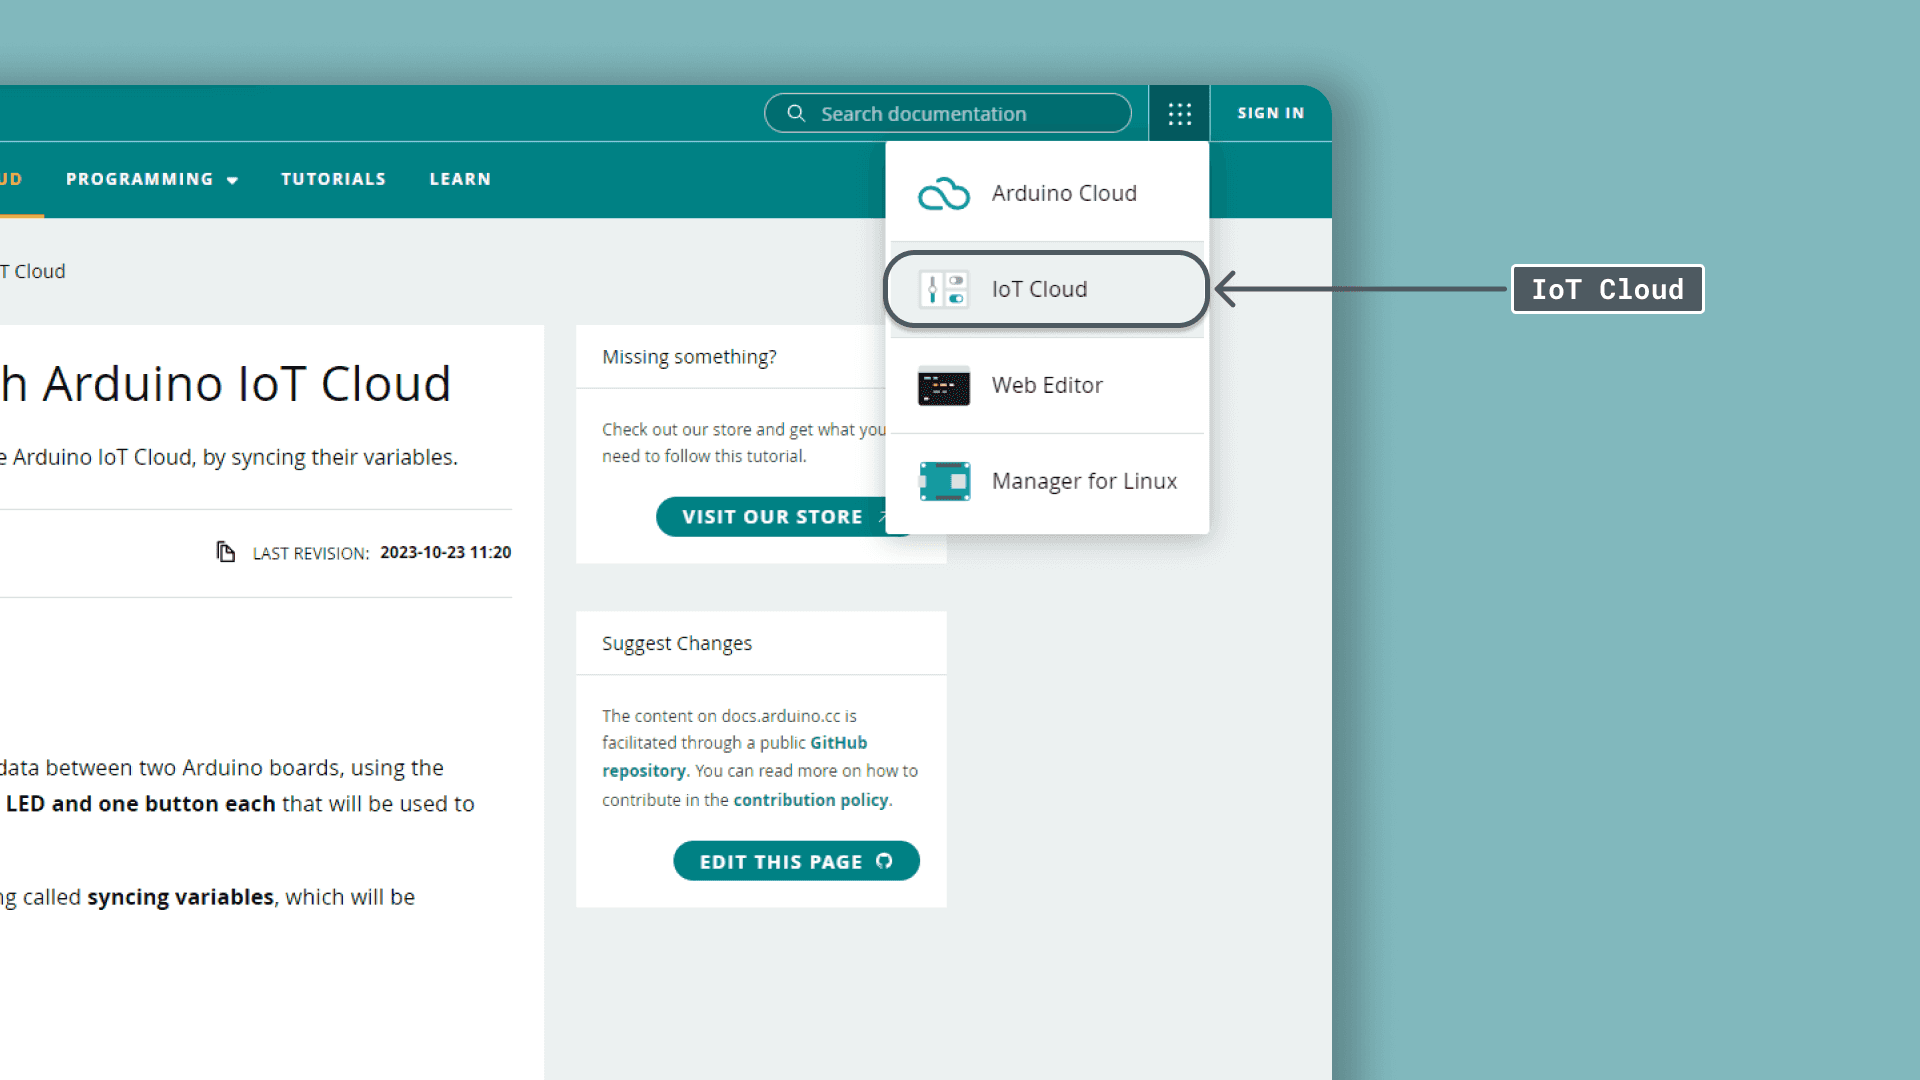Open the Tutorials tab
Image resolution: width=1920 pixels, height=1080 pixels.
point(333,179)
